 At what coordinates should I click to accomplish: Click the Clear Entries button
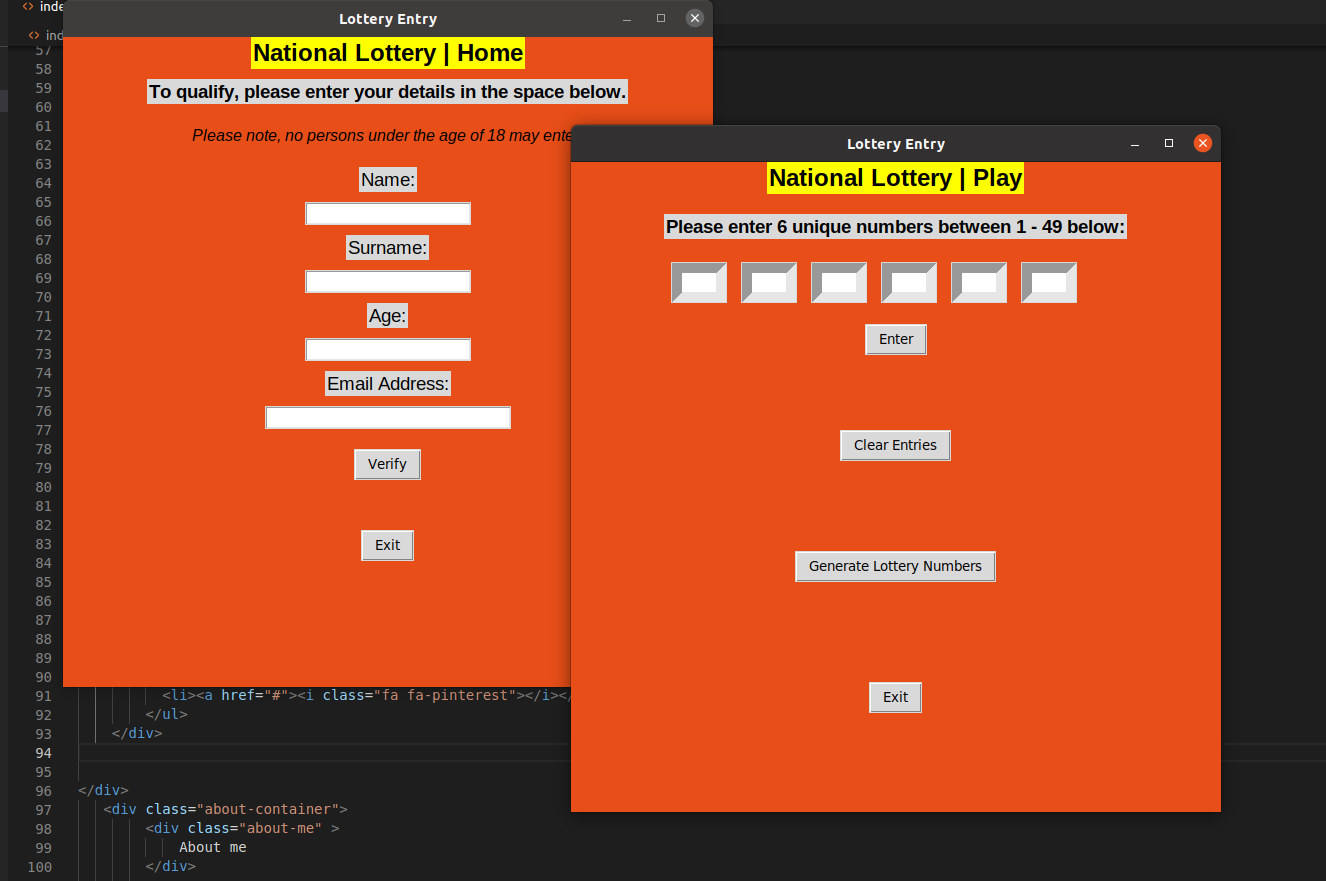[895, 445]
